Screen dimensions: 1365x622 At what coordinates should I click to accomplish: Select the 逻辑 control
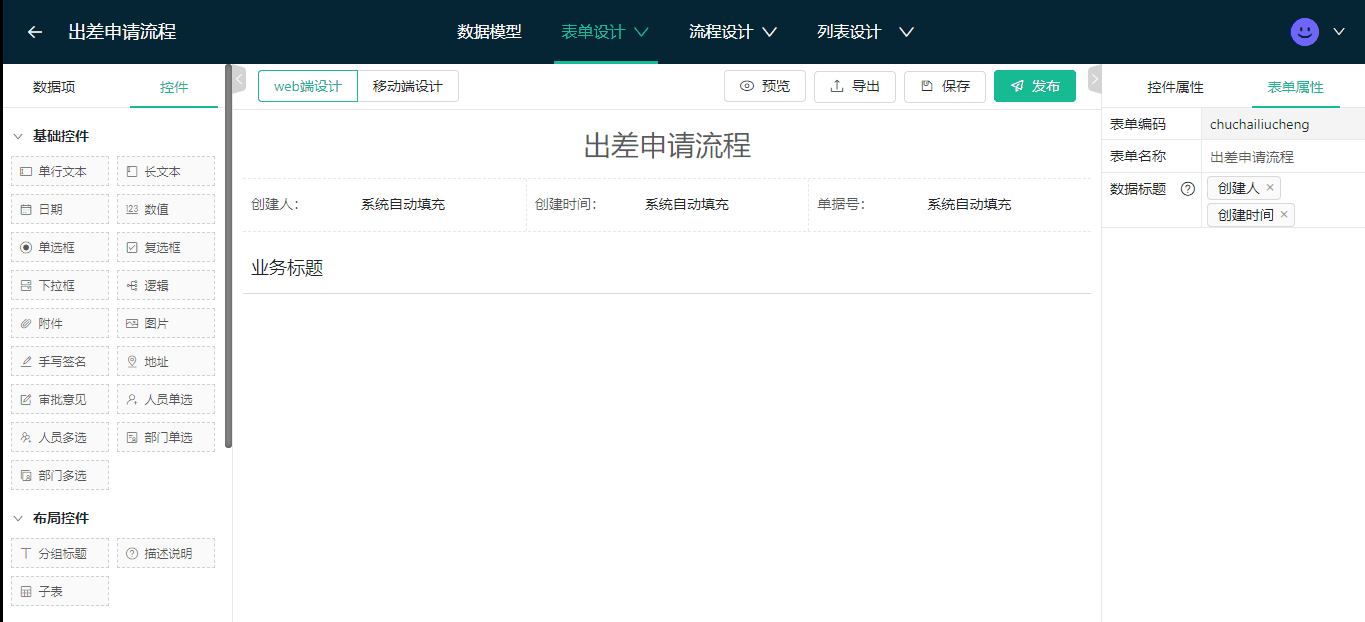[166, 285]
